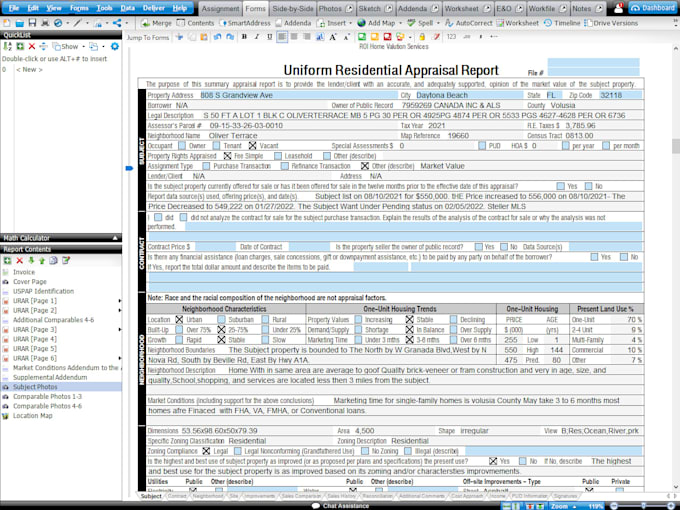The height and width of the screenshot is (510, 680).
Task: Switch to the Assignment tab
Action: click(220, 9)
